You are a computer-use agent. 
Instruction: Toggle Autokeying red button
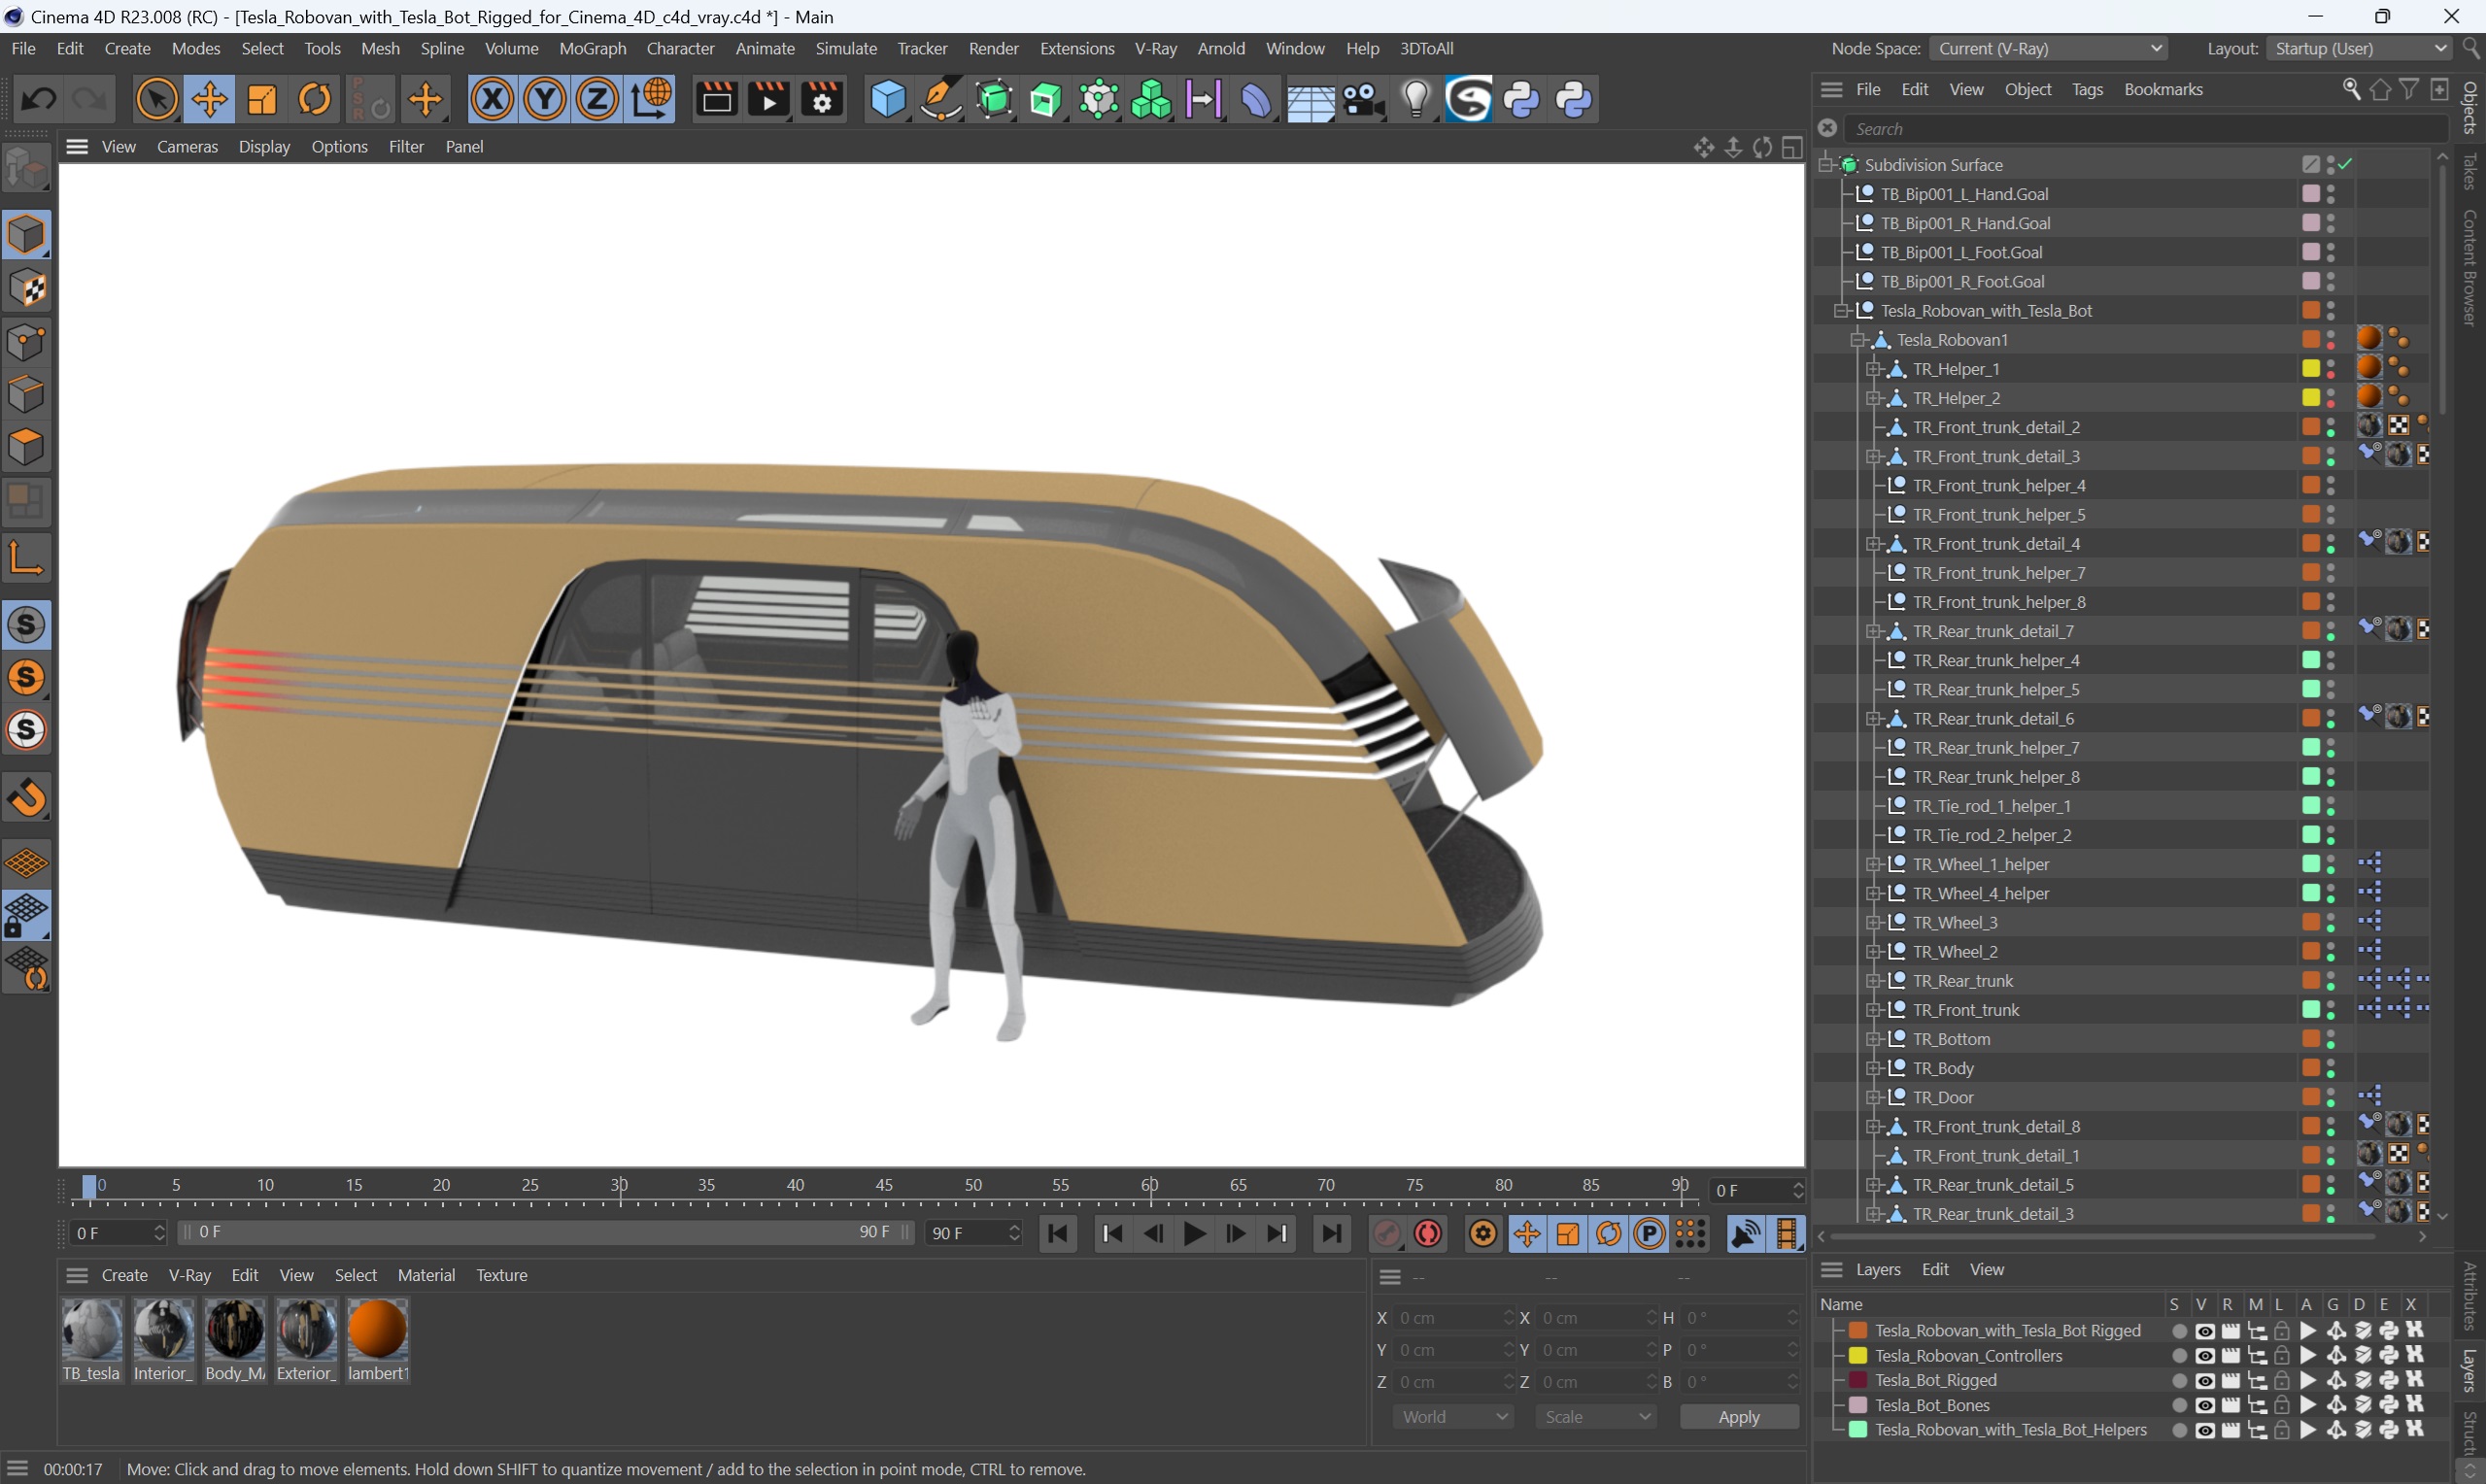tap(1428, 1234)
